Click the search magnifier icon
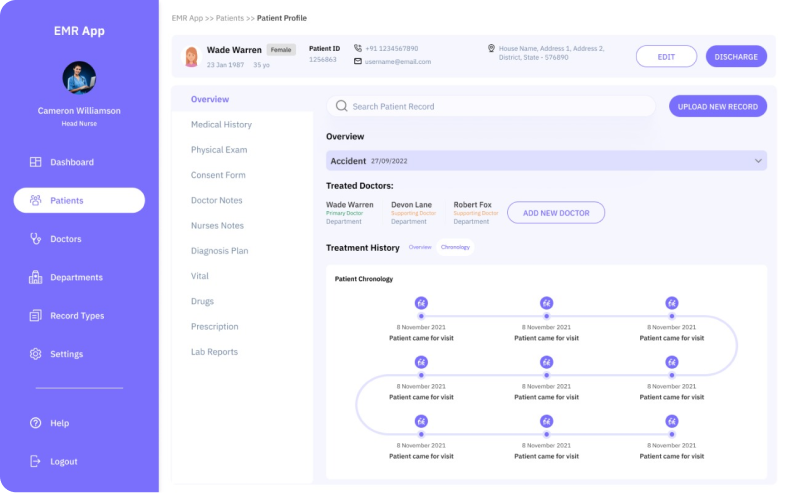This screenshot has height=493, width=788. pos(341,106)
